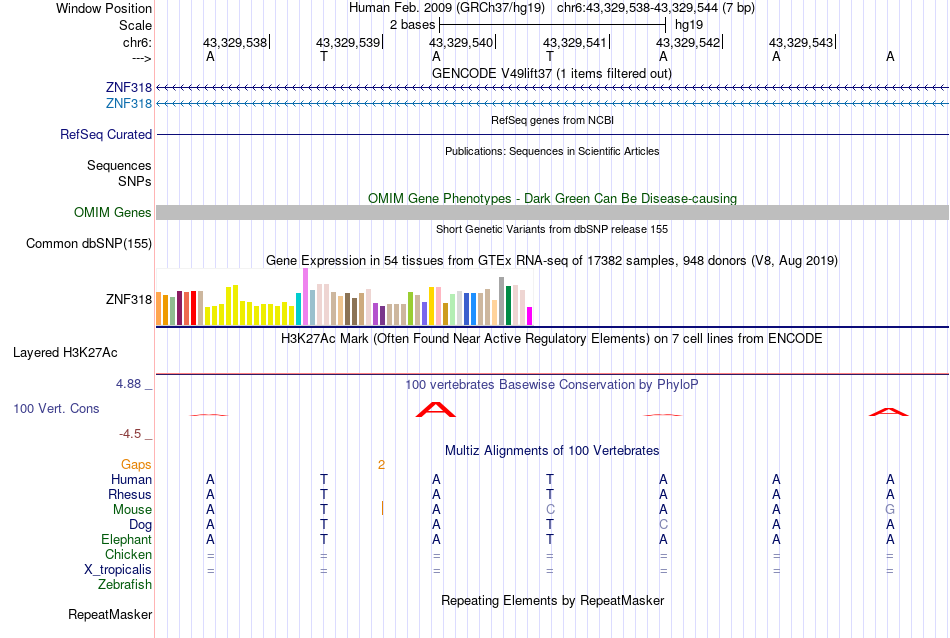Click the orange Gaps row label

[x=136, y=464]
